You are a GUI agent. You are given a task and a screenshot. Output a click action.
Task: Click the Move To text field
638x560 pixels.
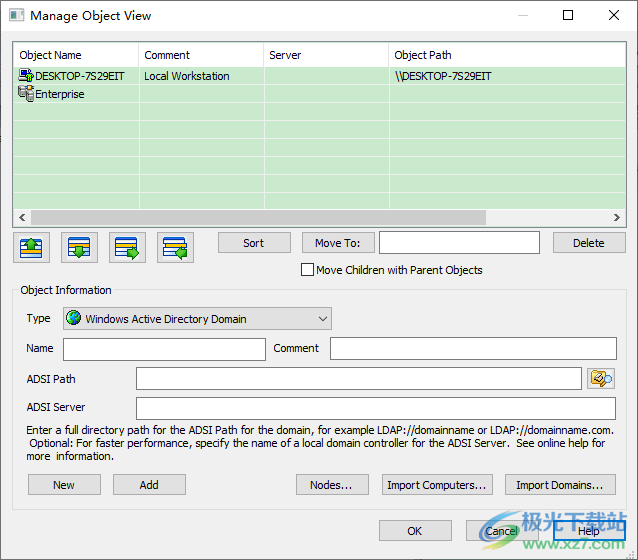459,243
